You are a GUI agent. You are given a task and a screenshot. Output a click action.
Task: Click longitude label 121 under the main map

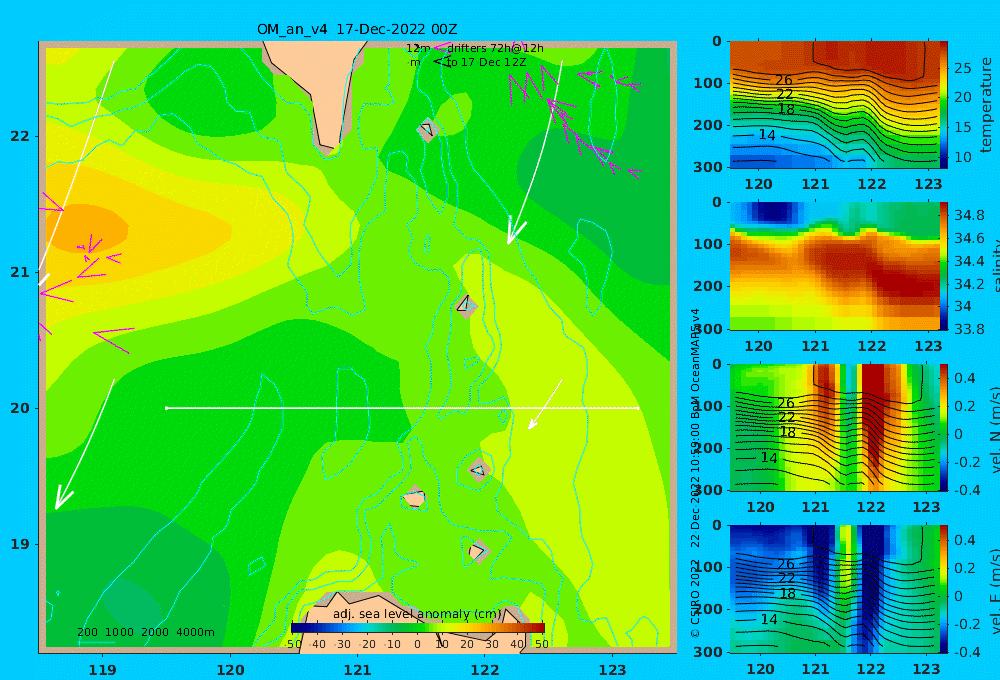pos(358,670)
